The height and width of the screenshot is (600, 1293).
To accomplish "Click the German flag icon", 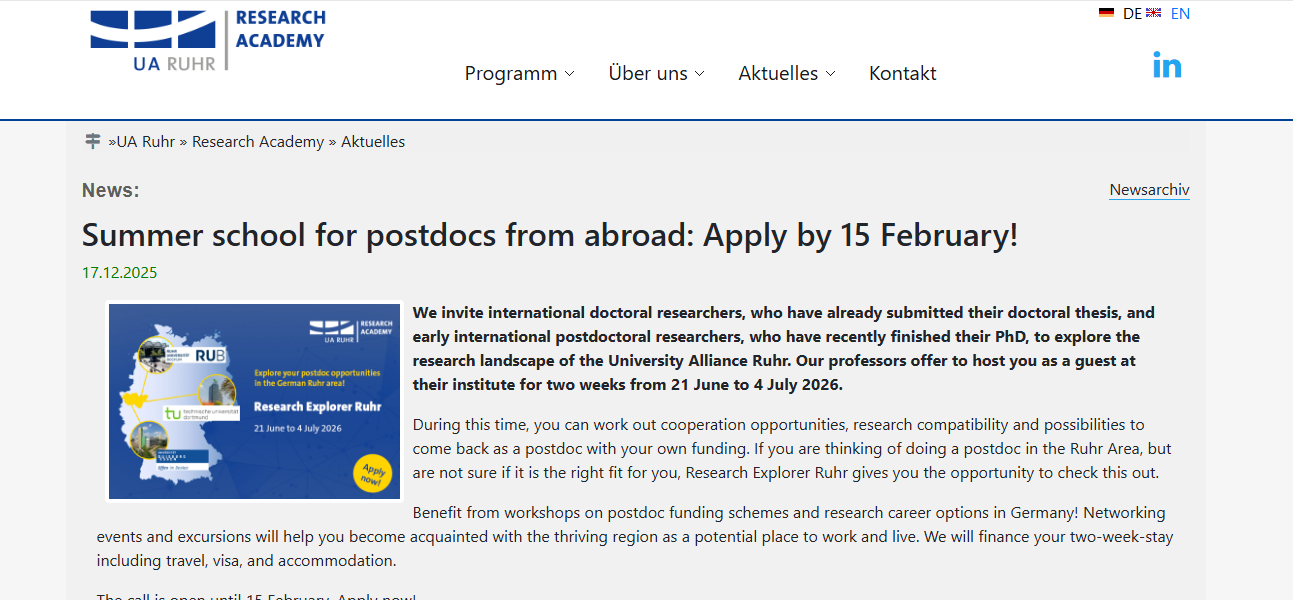I will (x=1106, y=13).
